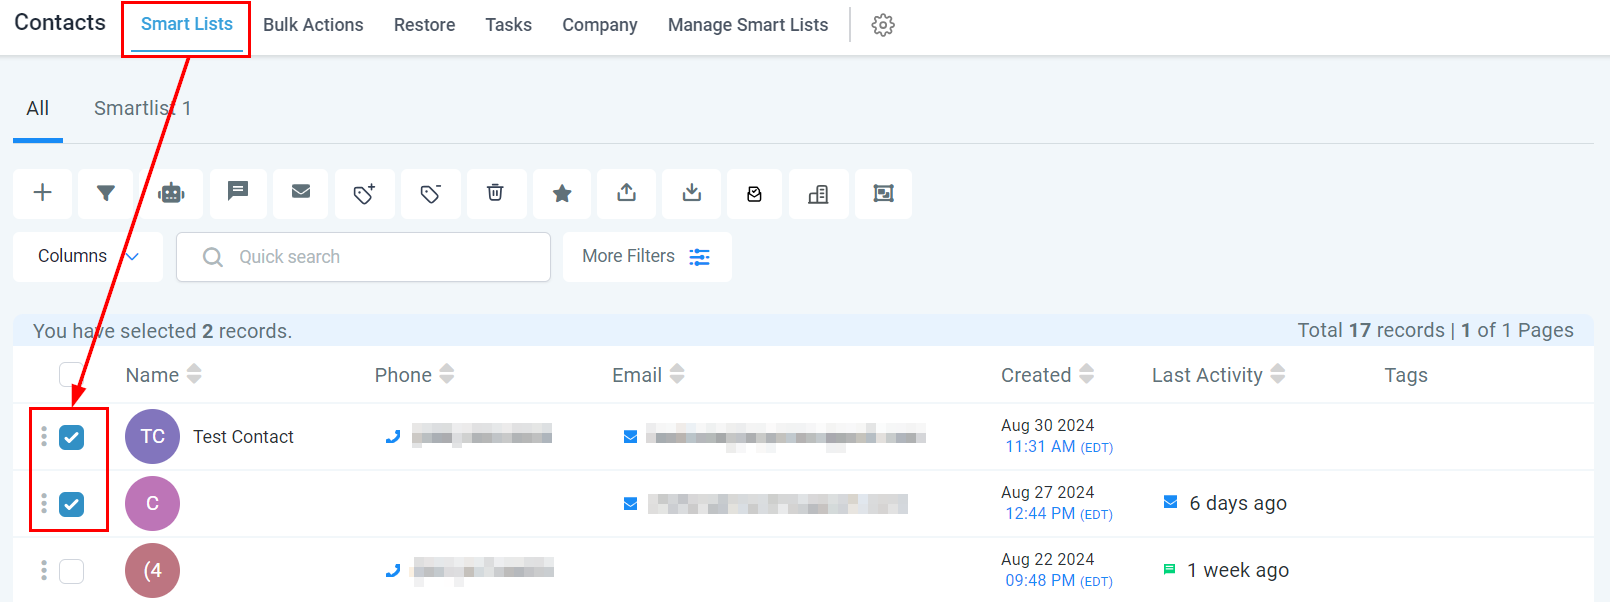Sort by Phone column arrows

tap(447, 374)
